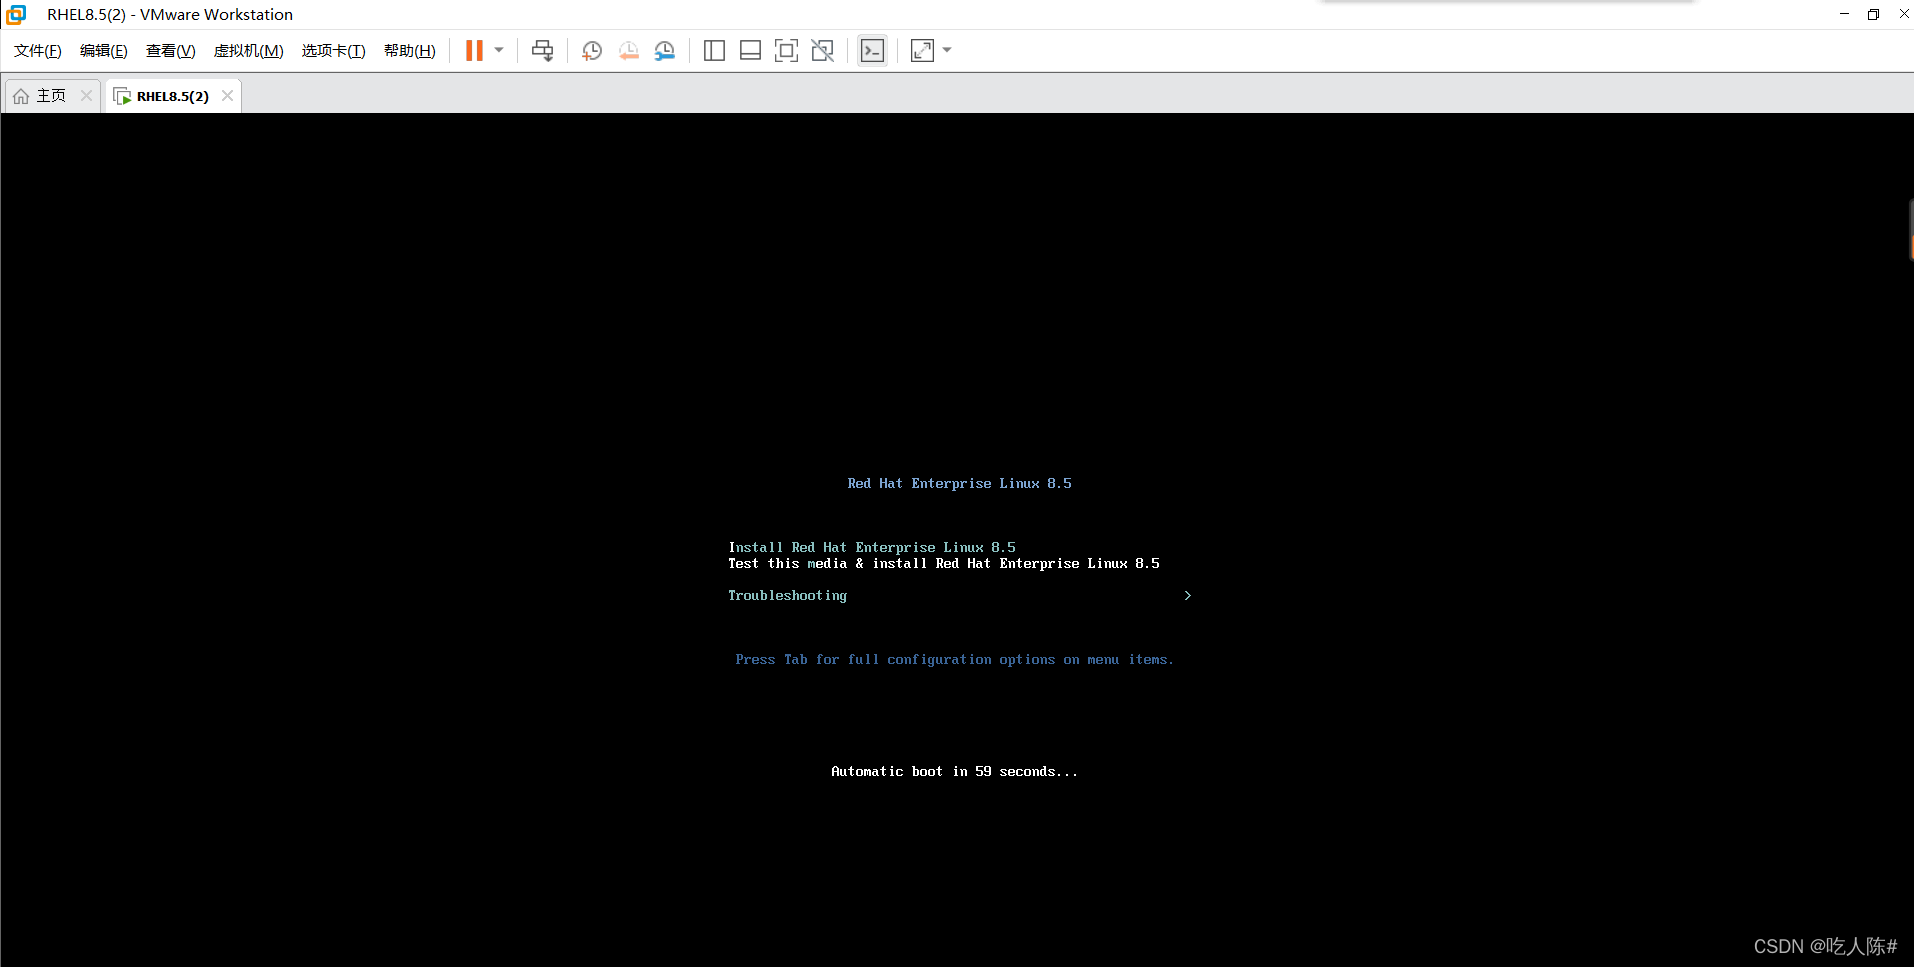Click the Press Tab configuration hint text

[x=955, y=660]
